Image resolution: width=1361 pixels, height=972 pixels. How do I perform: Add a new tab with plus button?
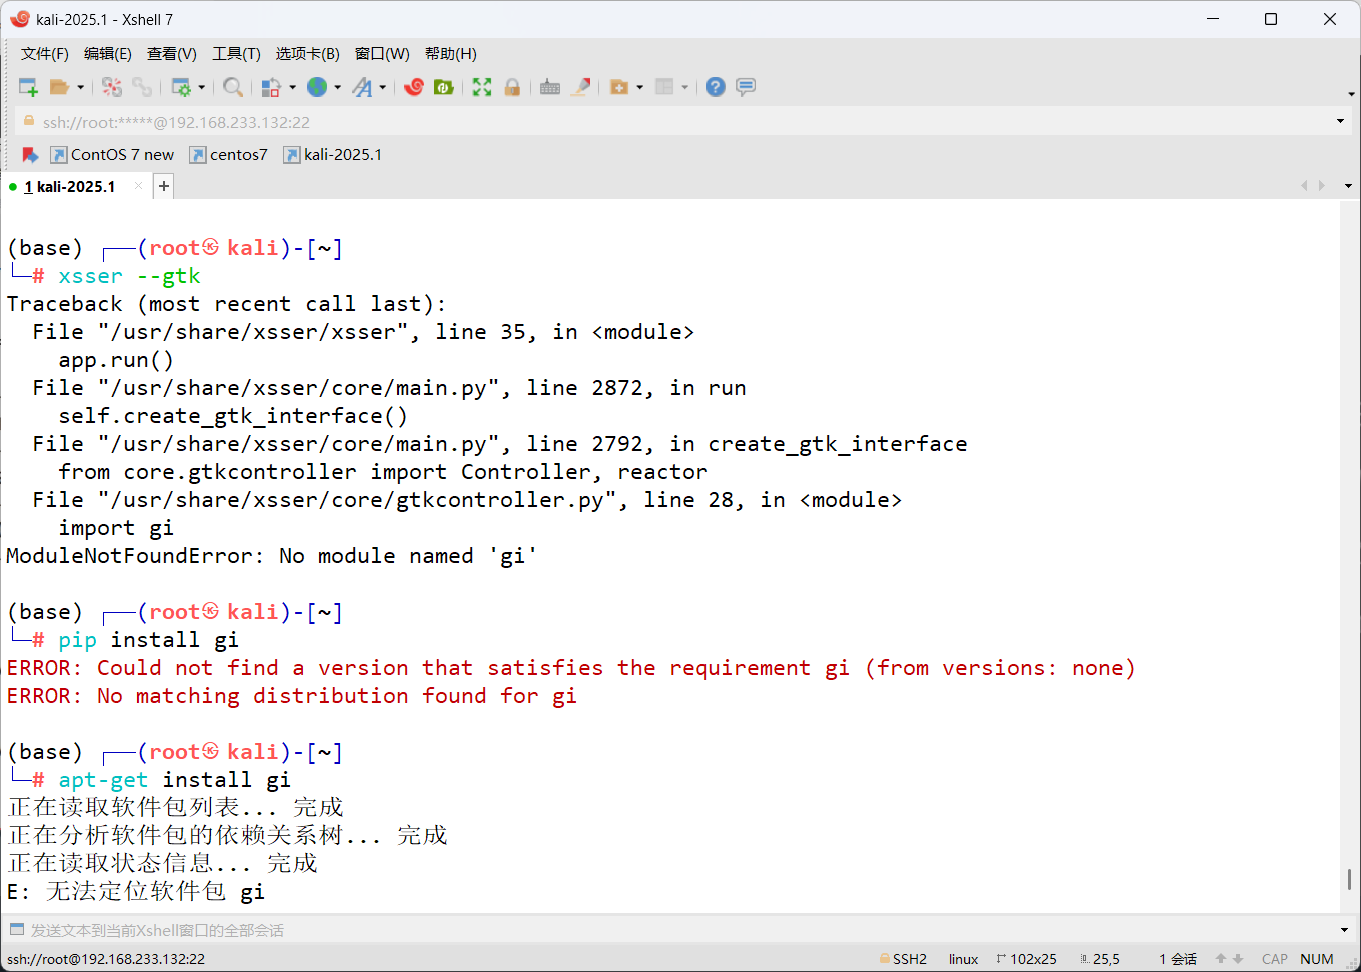tap(164, 186)
